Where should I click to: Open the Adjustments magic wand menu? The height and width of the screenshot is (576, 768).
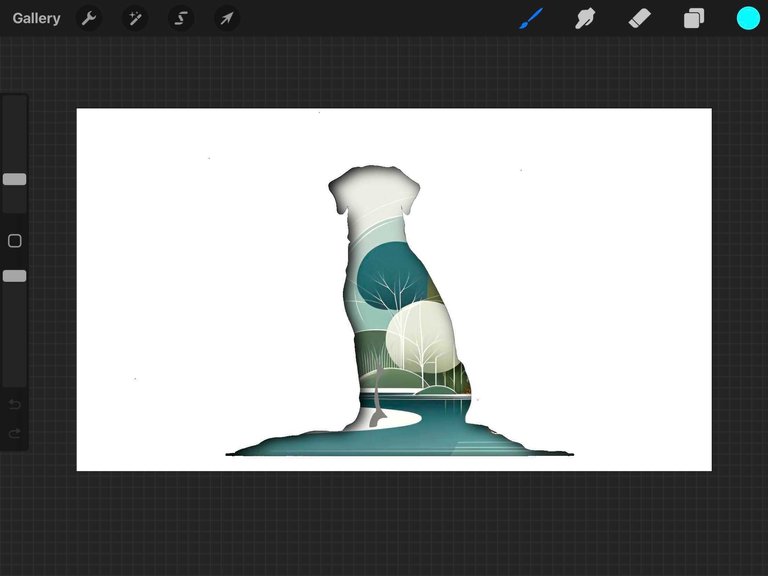click(135, 18)
